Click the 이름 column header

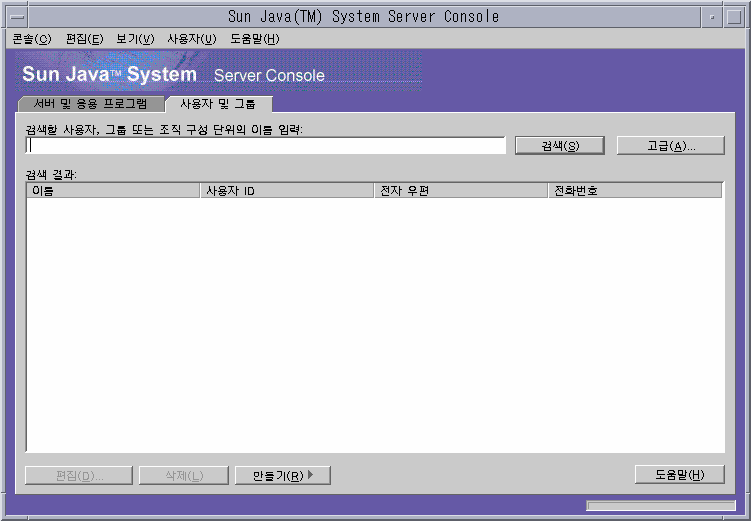113,191
